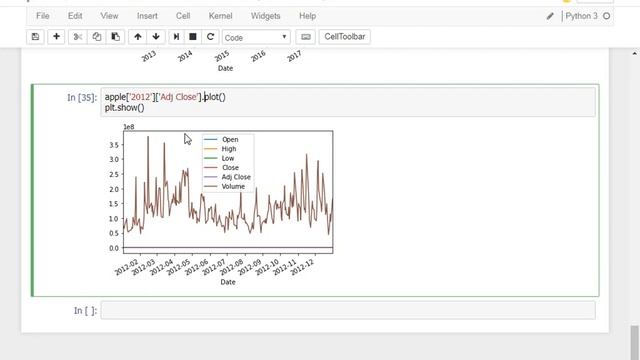Open the File menu
The image size is (640, 360).
click(42, 16)
